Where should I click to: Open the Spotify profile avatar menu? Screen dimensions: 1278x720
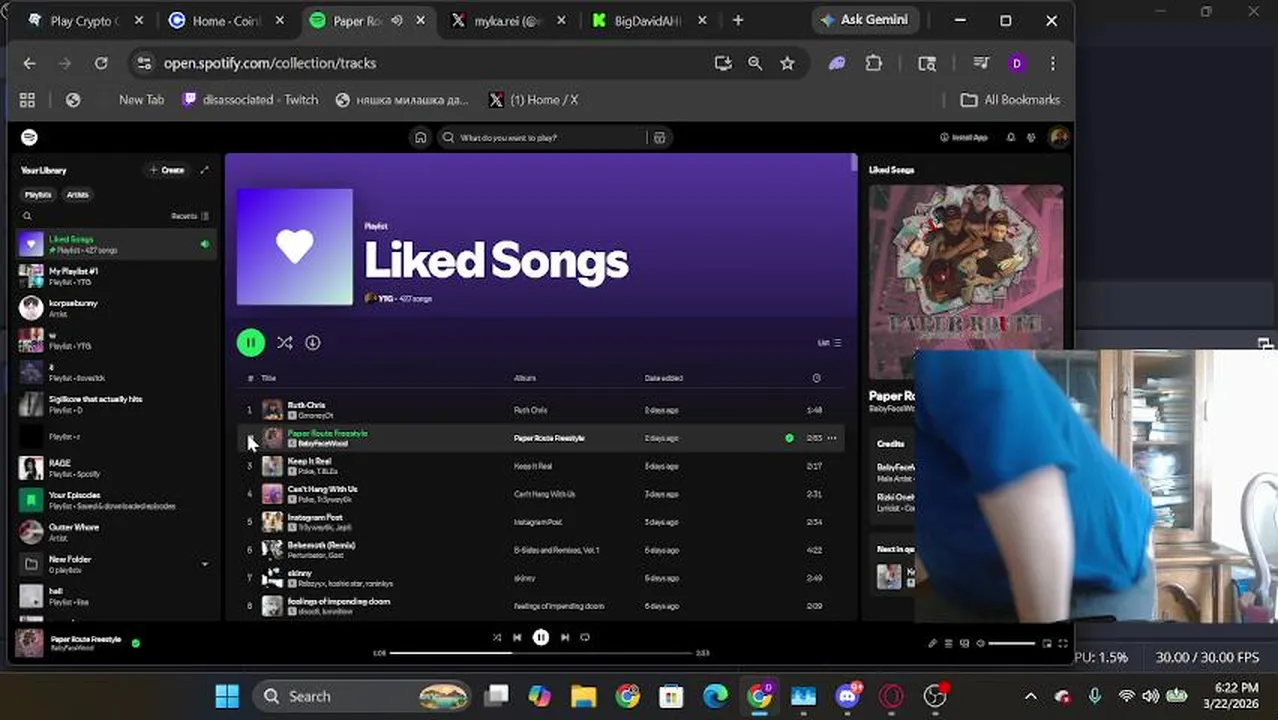[1058, 137]
